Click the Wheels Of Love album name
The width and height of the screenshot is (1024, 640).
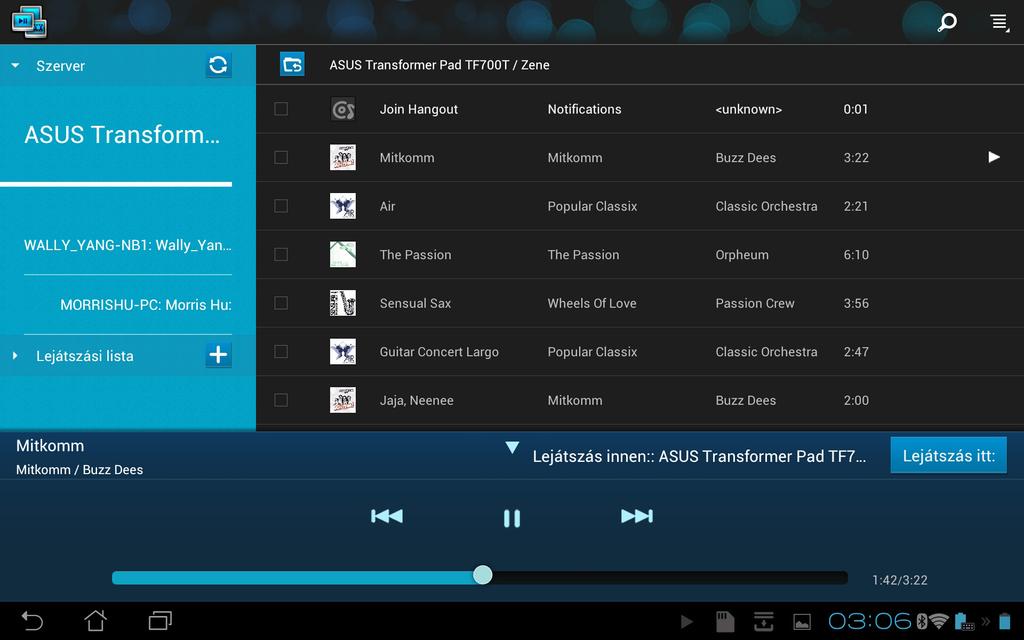(592, 303)
